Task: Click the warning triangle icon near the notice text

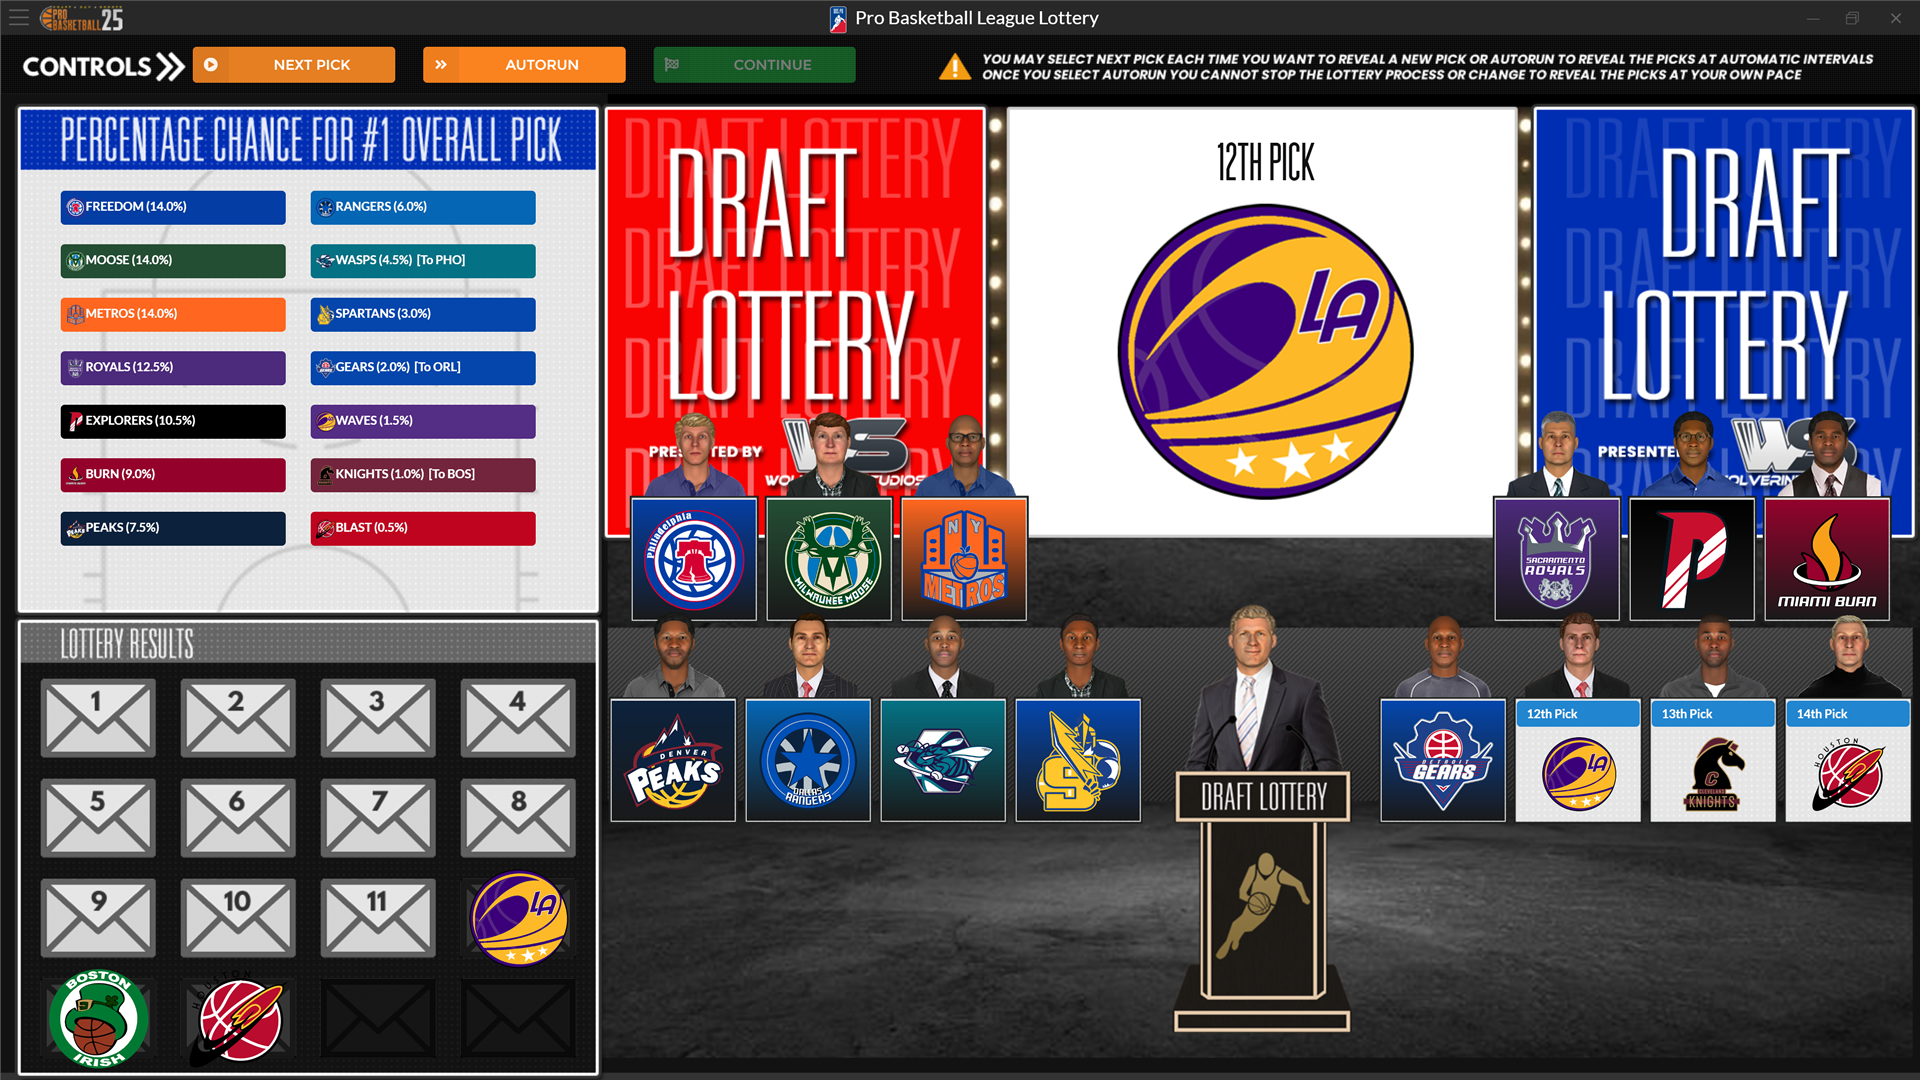Action: click(x=957, y=66)
